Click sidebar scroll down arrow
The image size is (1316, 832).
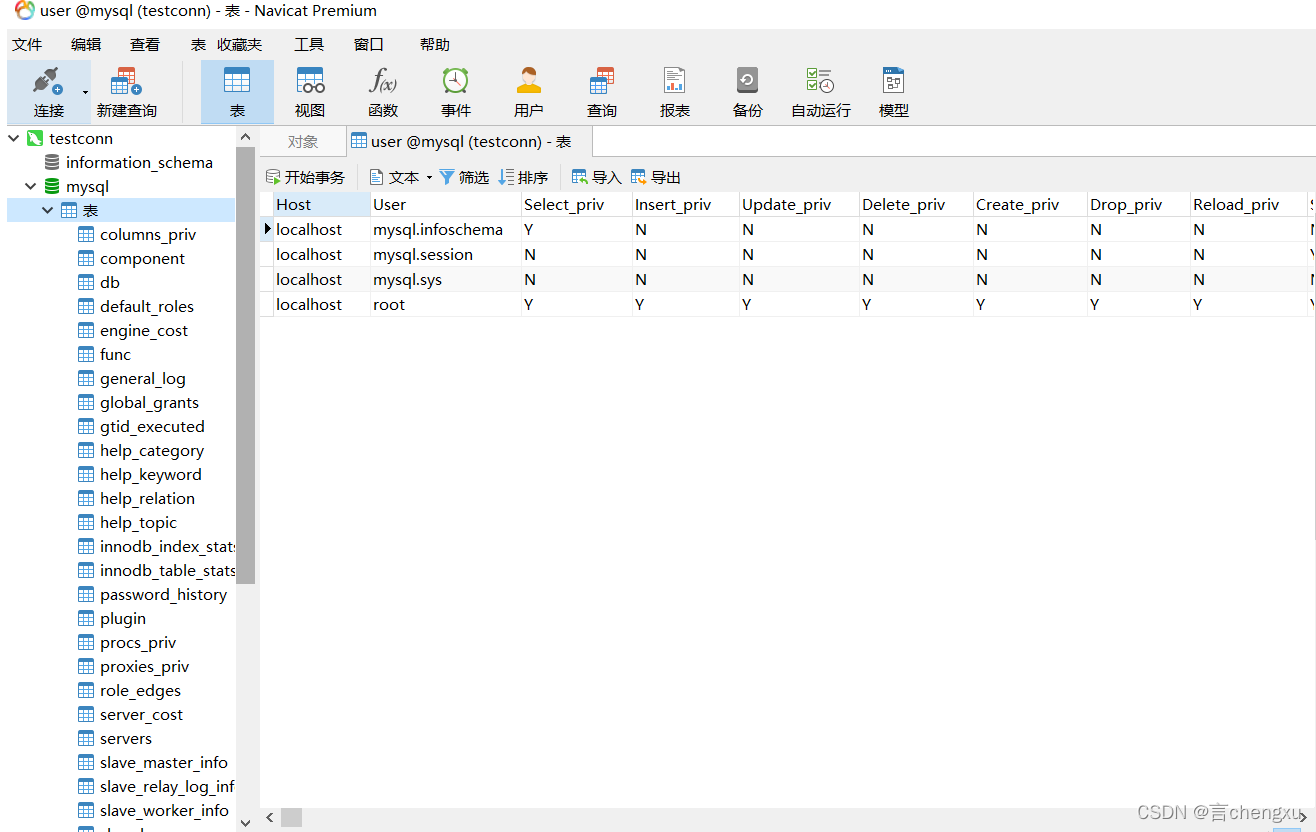[x=246, y=822]
